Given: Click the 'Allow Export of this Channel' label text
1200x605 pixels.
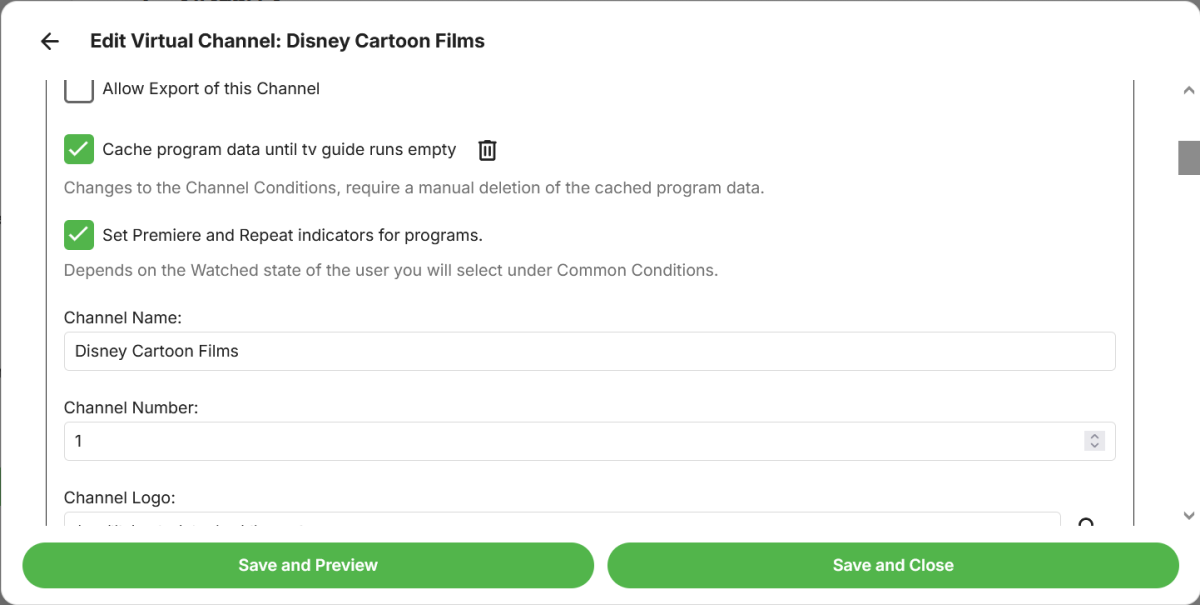Looking at the screenshot, I should (x=211, y=89).
